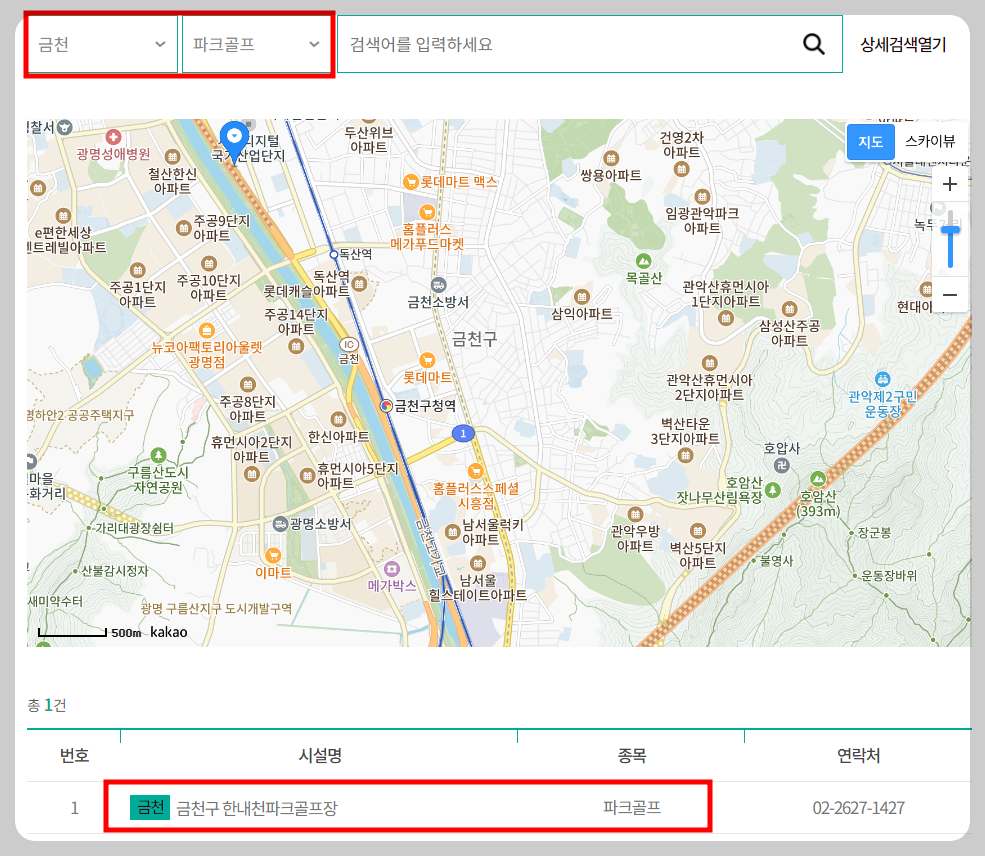Zoom out using the minus icon
This screenshot has width=985, height=856.
[949, 294]
